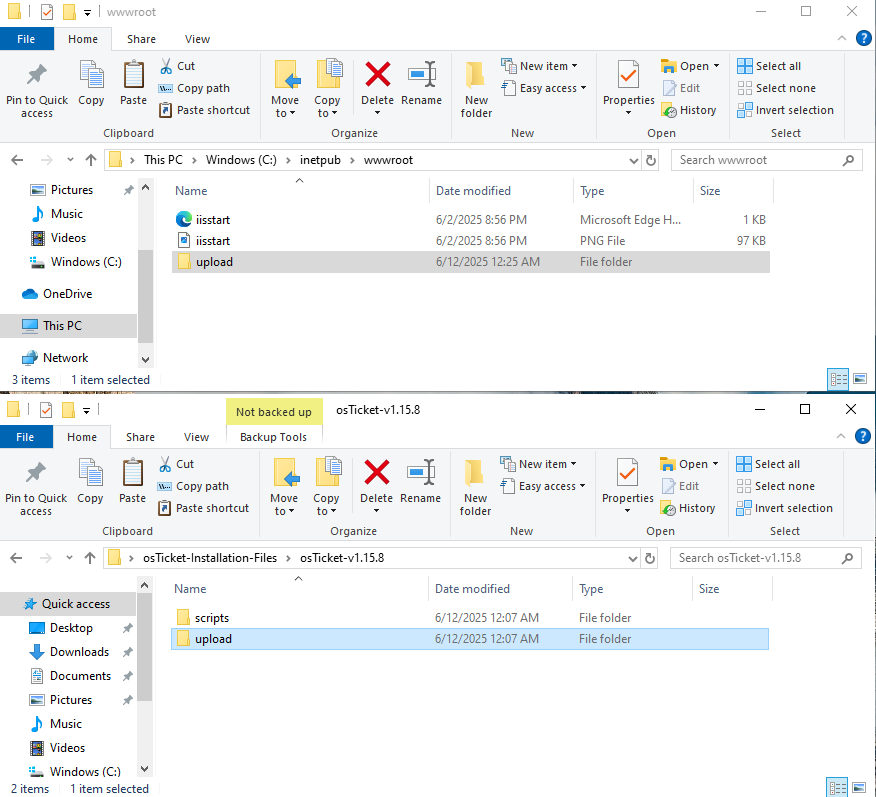Click History in the wwwroot window ribbon
Image resolution: width=876 pixels, height=797 pixels.
coord(689,110)
